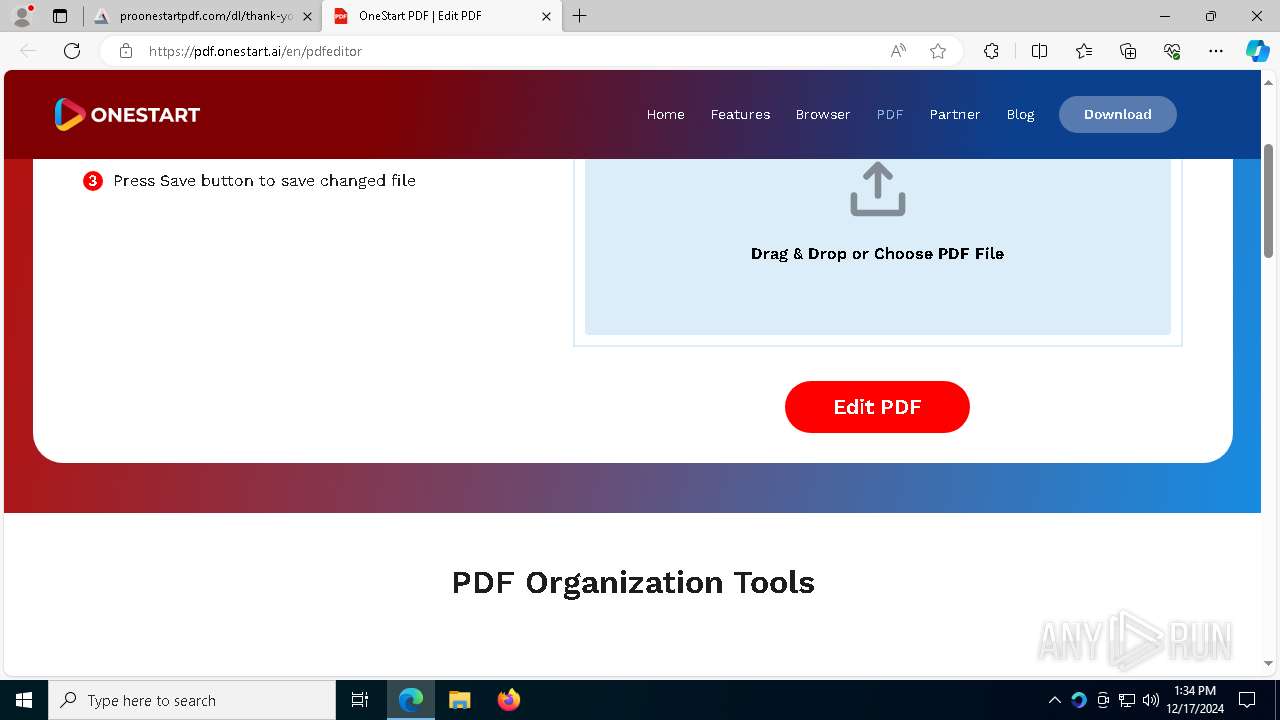Open Task View on the taskbar
Image resolution: width=1280 pixels, height=720 pixels.
pyautogui.click(x=360, y=700)
